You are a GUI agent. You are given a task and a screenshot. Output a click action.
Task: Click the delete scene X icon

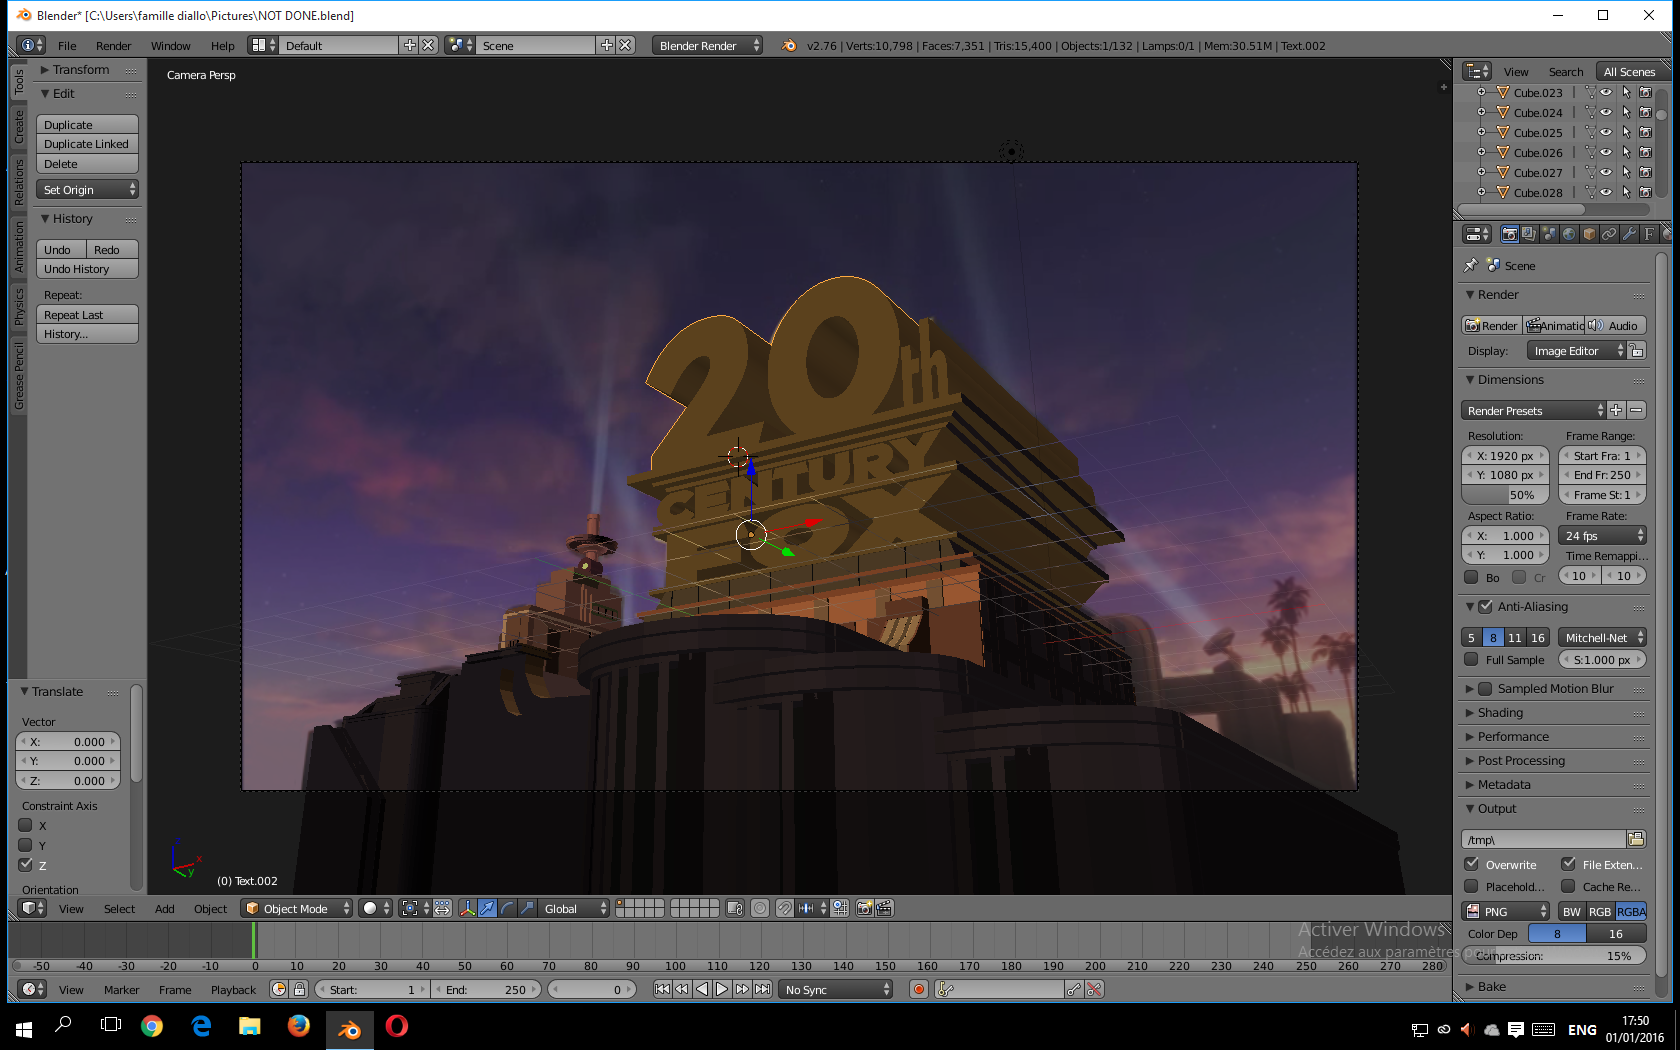625,45
